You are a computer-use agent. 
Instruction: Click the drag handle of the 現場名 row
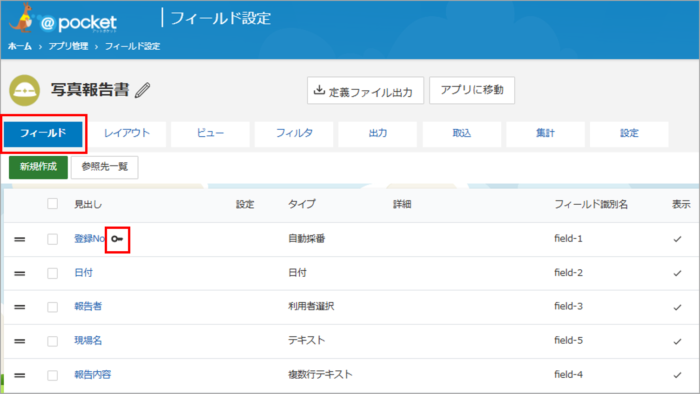coord(20,341)
